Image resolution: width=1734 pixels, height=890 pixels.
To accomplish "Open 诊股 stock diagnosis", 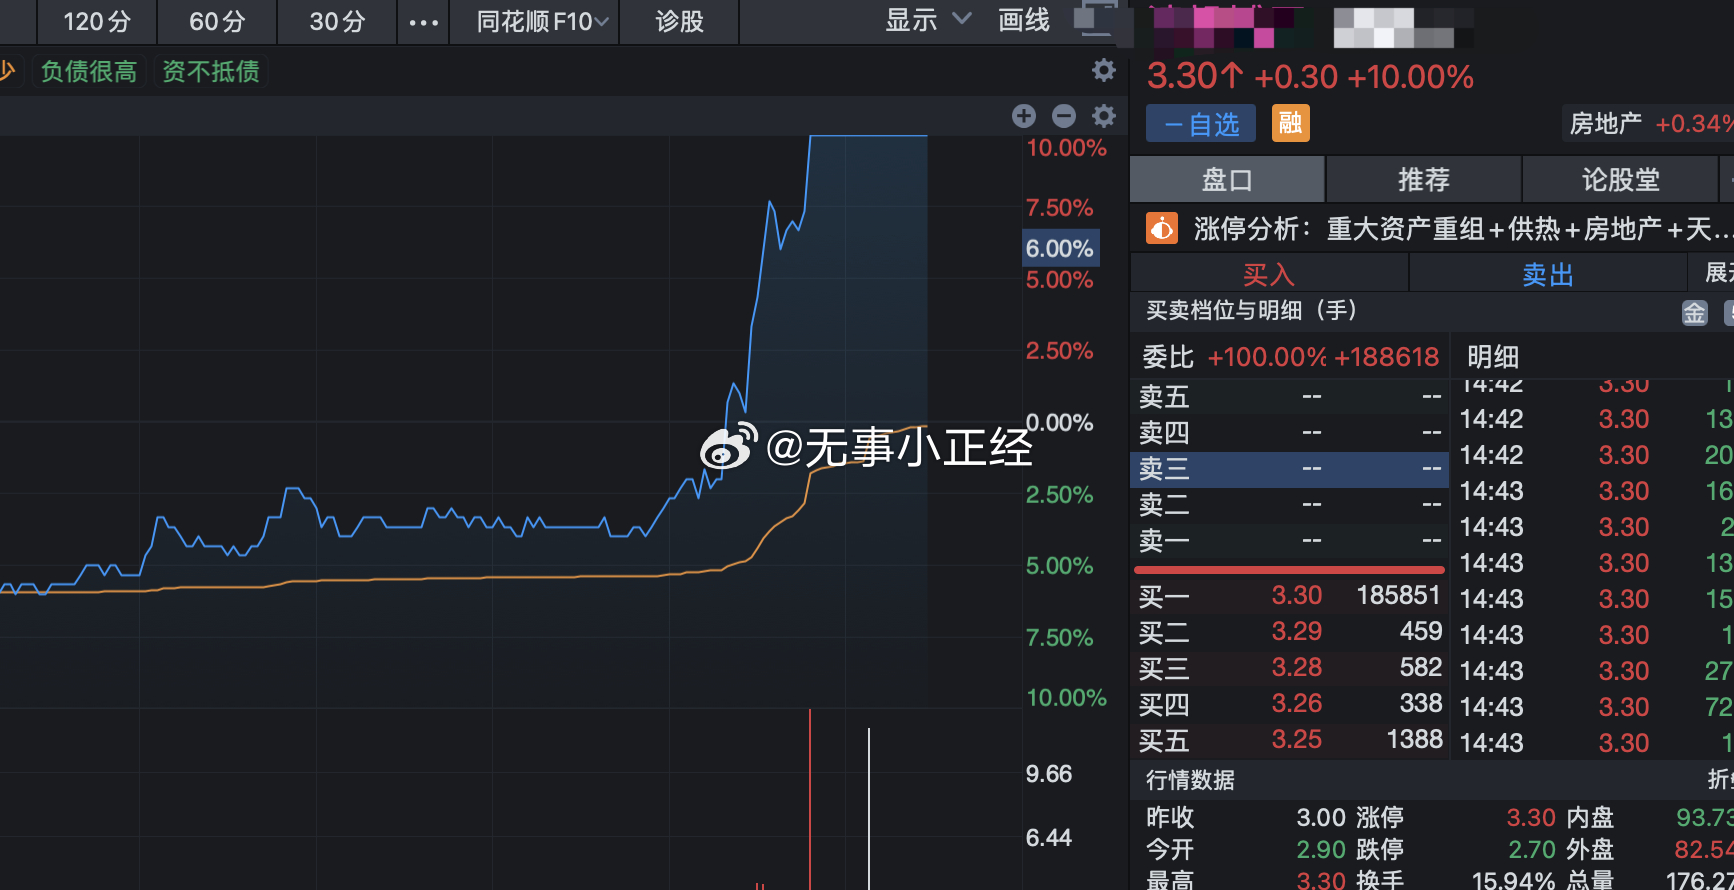I will pyautogui.click(x=679, y=21).
